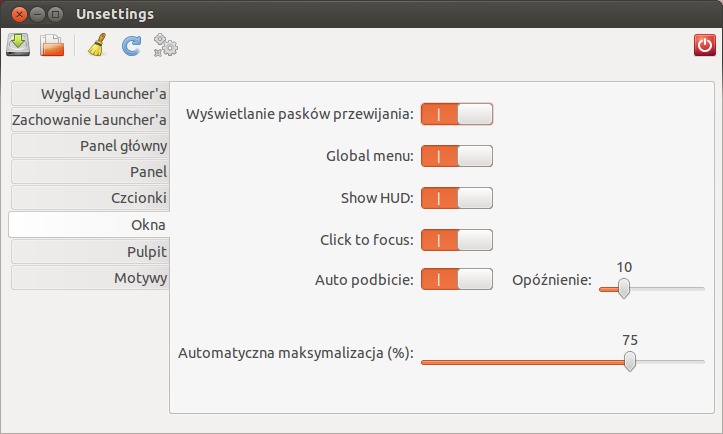The width and height of the screenshot is (723, 434).
Task: Open the Wygląd Launcher'a tab
Action: (90, 94)
